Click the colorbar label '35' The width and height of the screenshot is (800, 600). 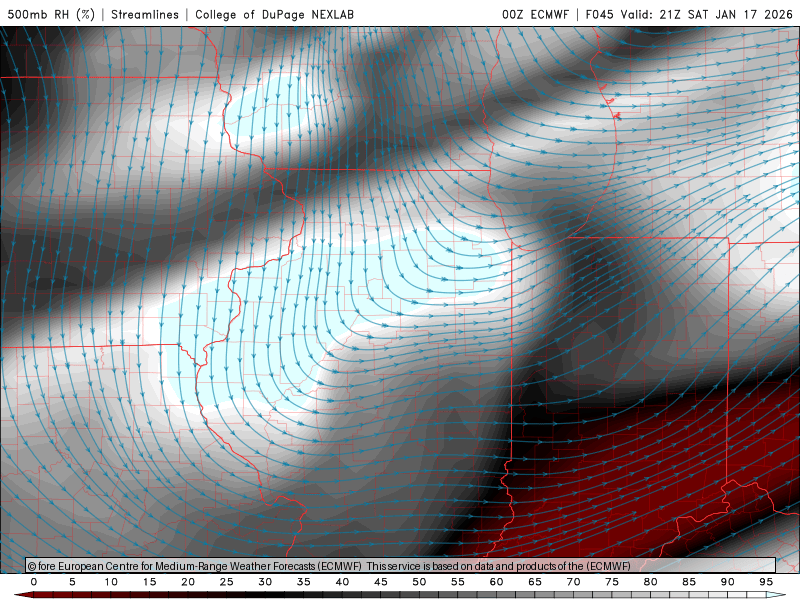coord(304,582)
